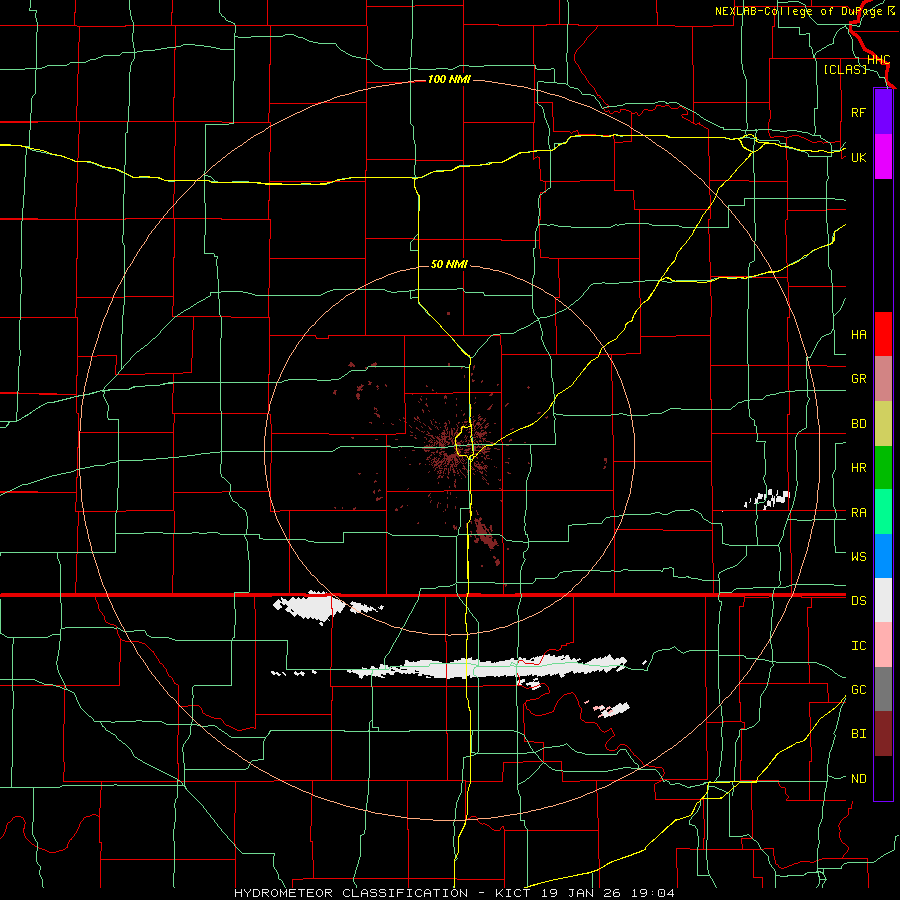The width and height of the screenshot is (900, 900).
Task: Select the red HA legend swatch
Action: (883, 334)
